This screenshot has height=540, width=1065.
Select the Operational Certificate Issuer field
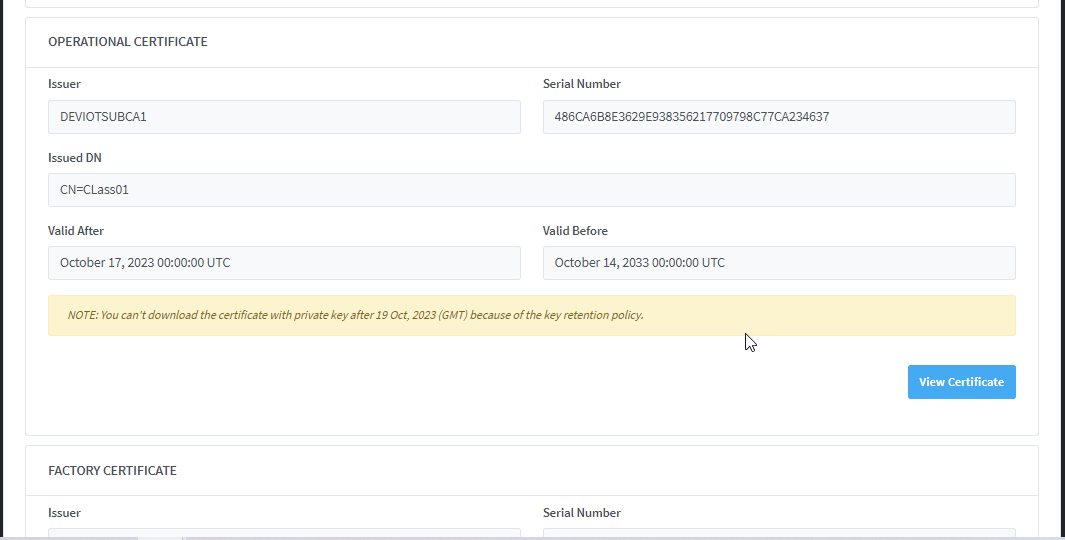(284, 117)
